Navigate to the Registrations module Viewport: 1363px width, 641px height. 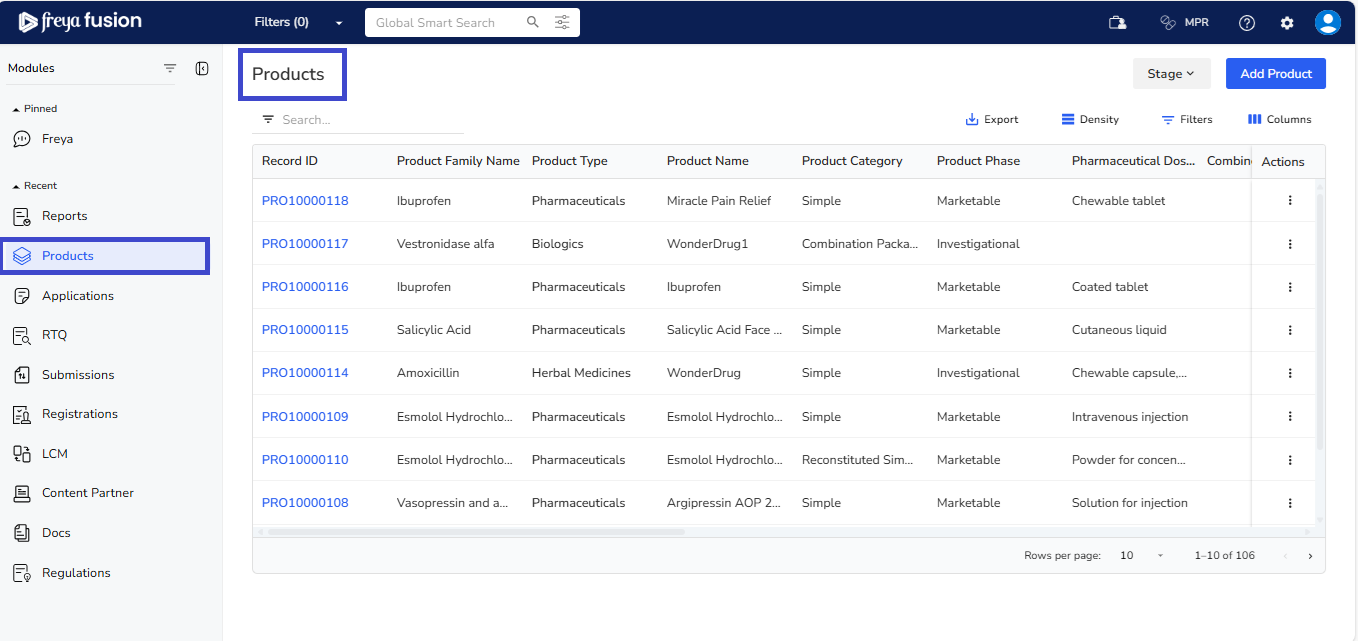[x=79, y=414]
